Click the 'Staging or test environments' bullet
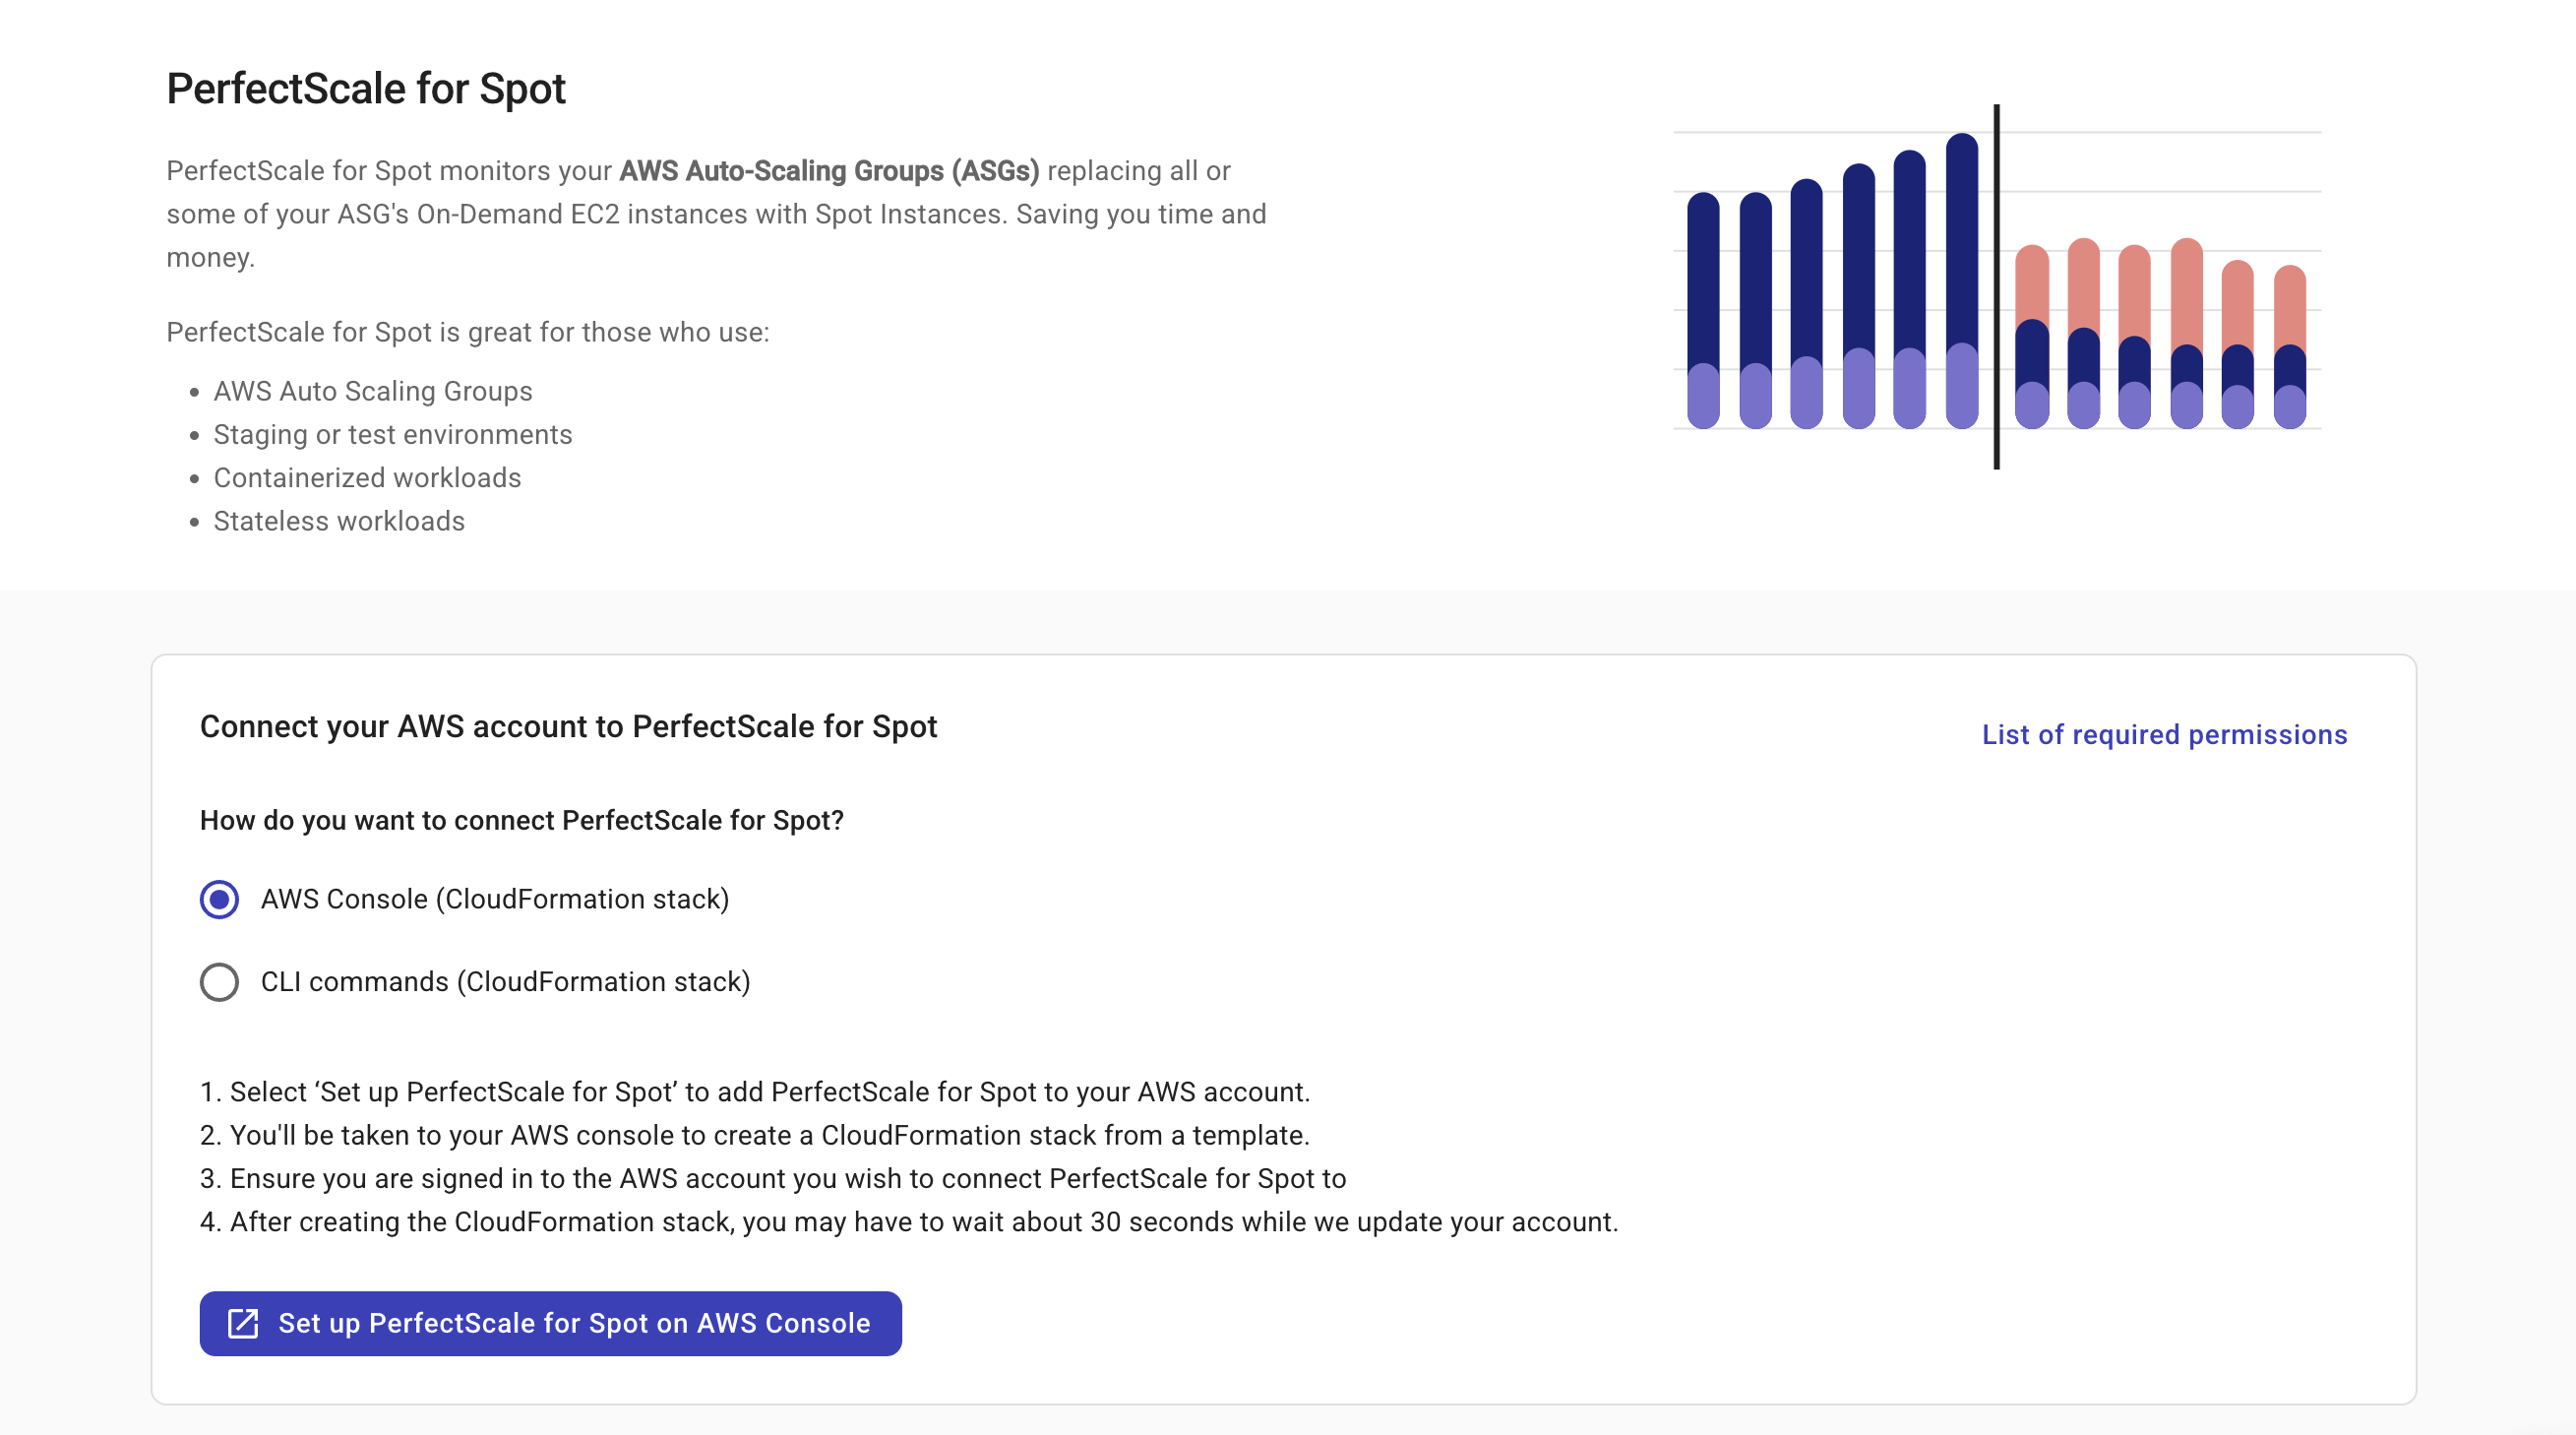The width and height of the screenshot is (2576, 1435). point(392,434)
